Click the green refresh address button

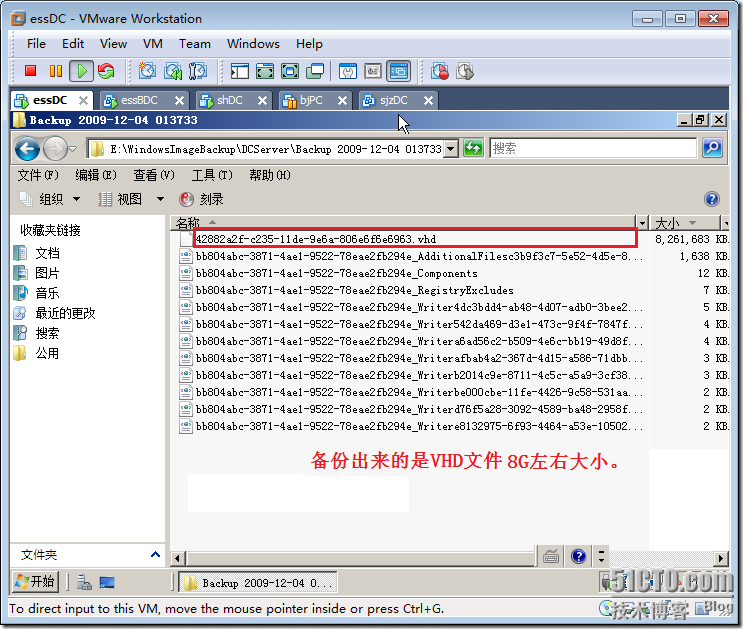473,148
